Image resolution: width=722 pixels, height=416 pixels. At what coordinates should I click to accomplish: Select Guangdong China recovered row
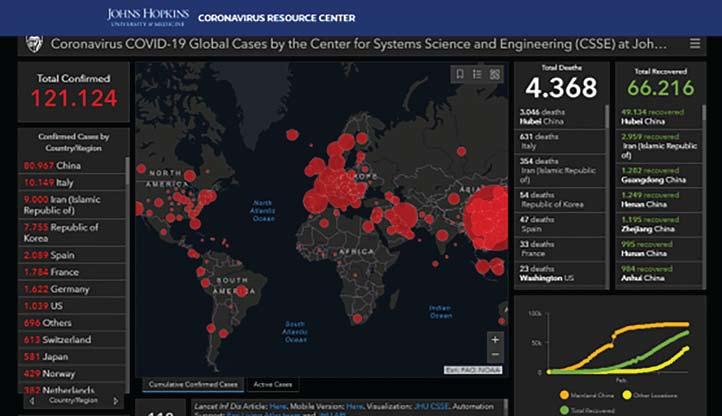tap(659, 176)
